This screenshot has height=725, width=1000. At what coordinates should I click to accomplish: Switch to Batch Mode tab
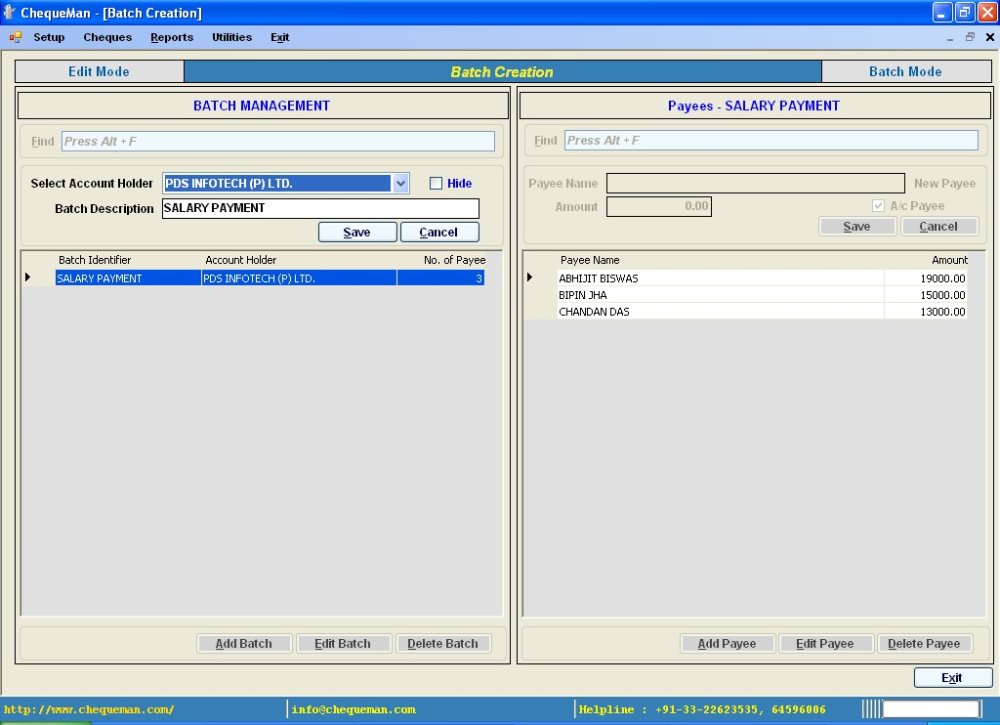coord(906,71)
